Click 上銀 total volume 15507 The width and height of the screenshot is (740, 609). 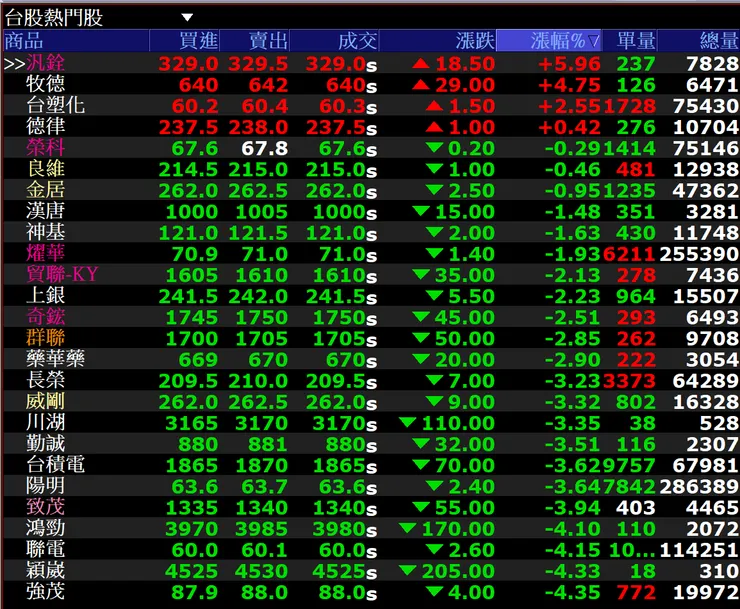pos(706,296)
